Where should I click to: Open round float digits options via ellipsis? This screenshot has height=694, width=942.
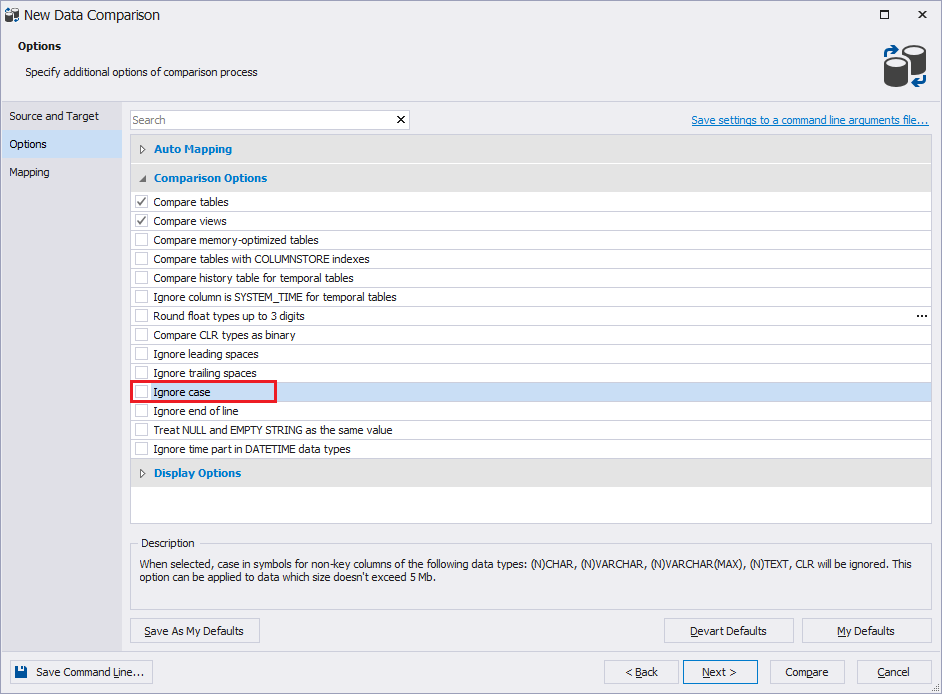[x=921, y=315]
